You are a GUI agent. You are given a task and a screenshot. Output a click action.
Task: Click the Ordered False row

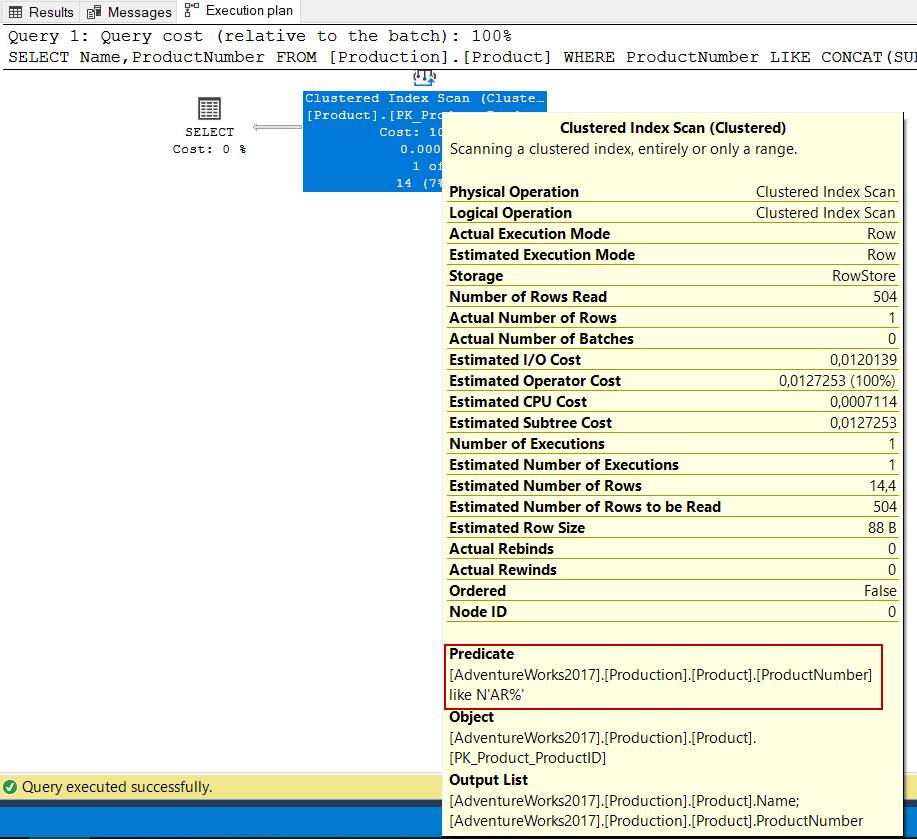[673, 592]
